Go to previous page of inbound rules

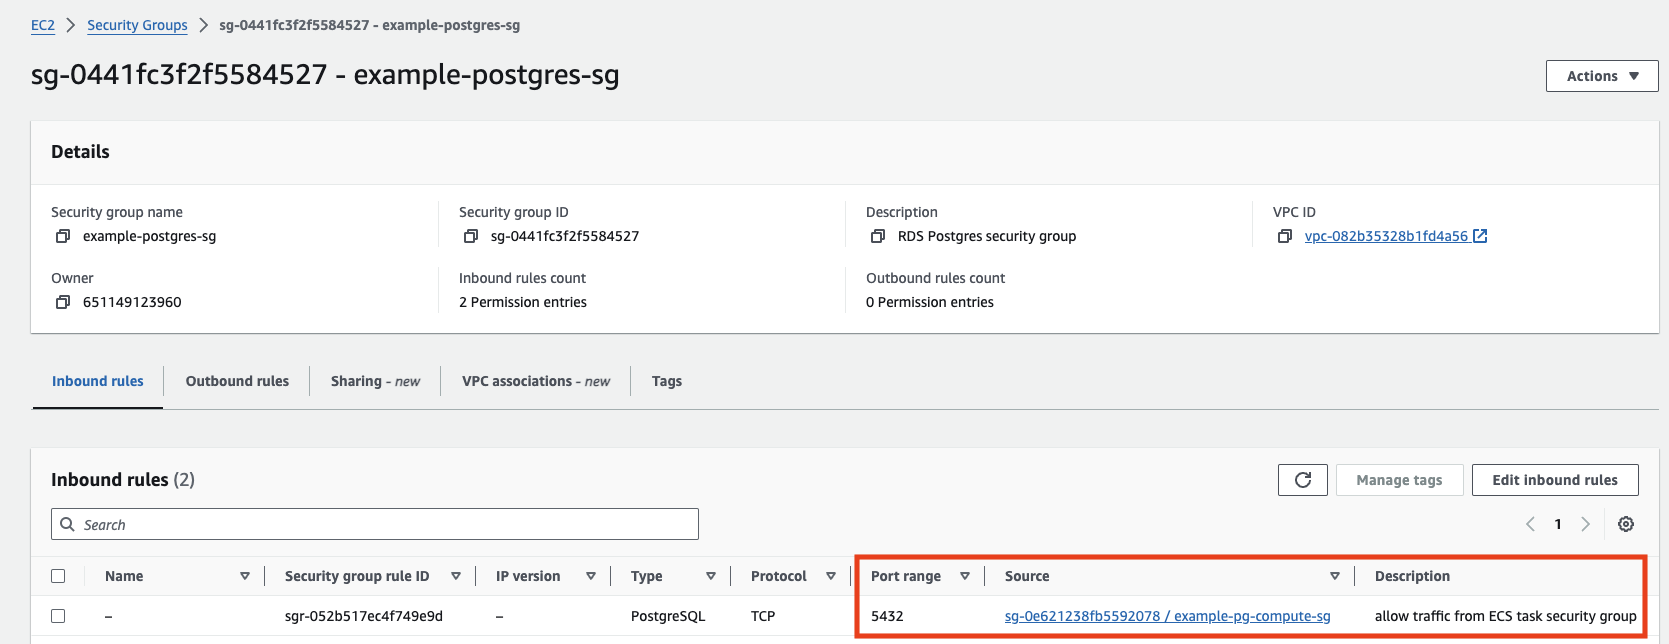[x=1530, y=524]
